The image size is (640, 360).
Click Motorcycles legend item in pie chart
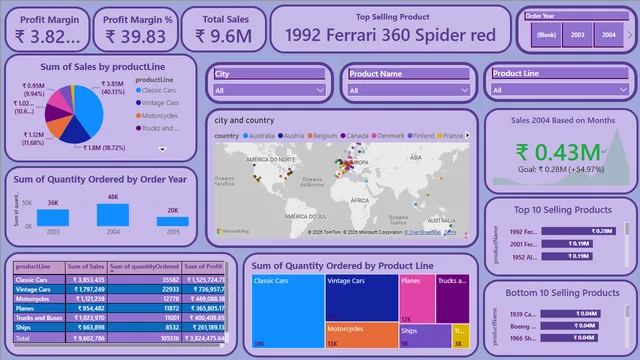point(157,116)
